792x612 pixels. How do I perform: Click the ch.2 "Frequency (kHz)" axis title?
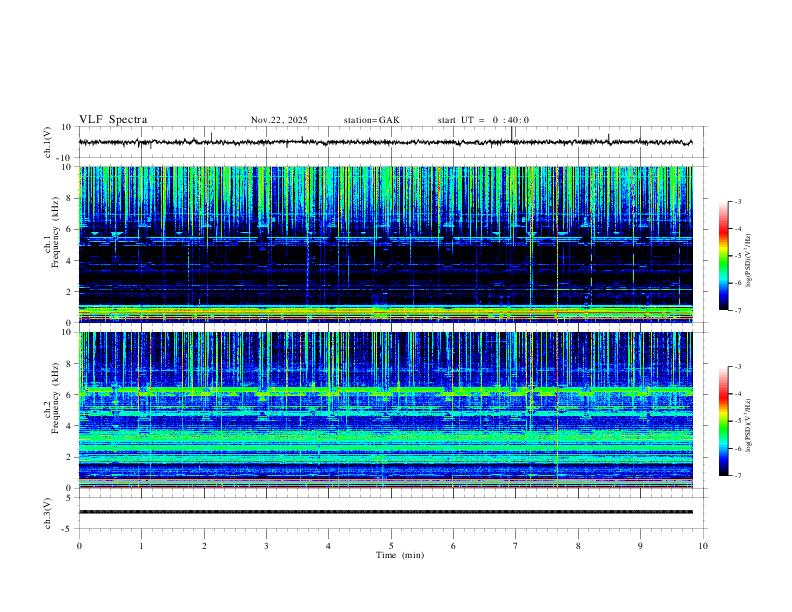[55, 397]
